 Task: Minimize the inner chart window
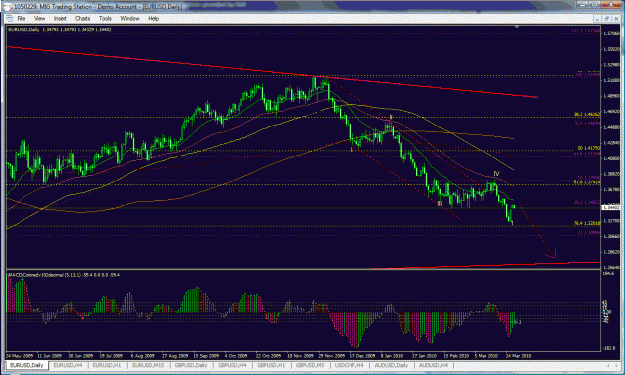pos(597,18)
